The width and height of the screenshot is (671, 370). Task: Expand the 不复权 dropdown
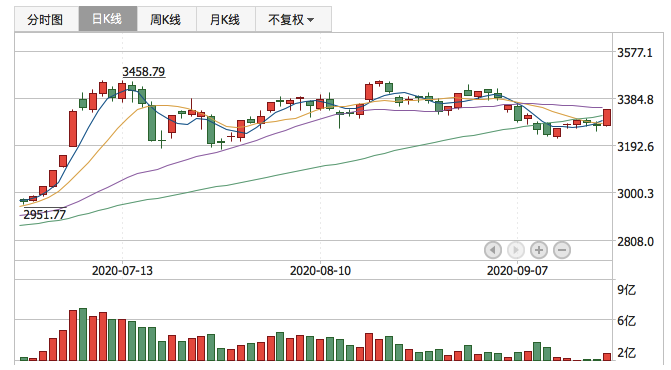(x=293, y=19)
